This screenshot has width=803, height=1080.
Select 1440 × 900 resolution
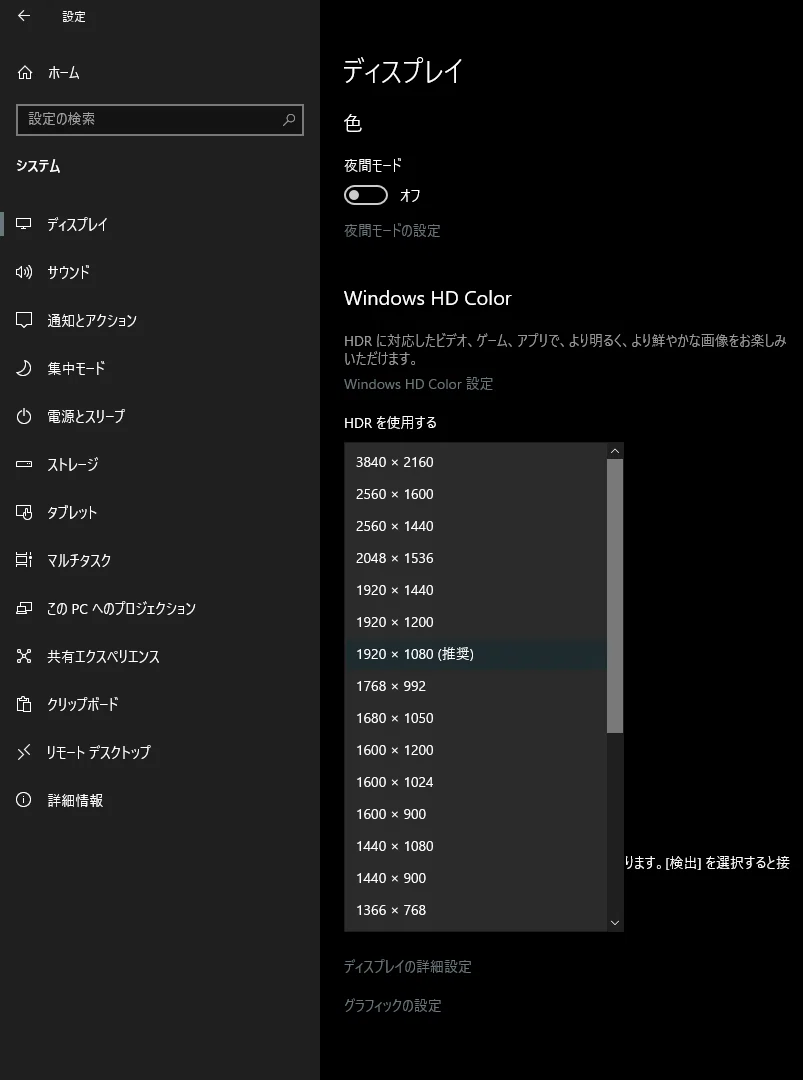(476, 878)
